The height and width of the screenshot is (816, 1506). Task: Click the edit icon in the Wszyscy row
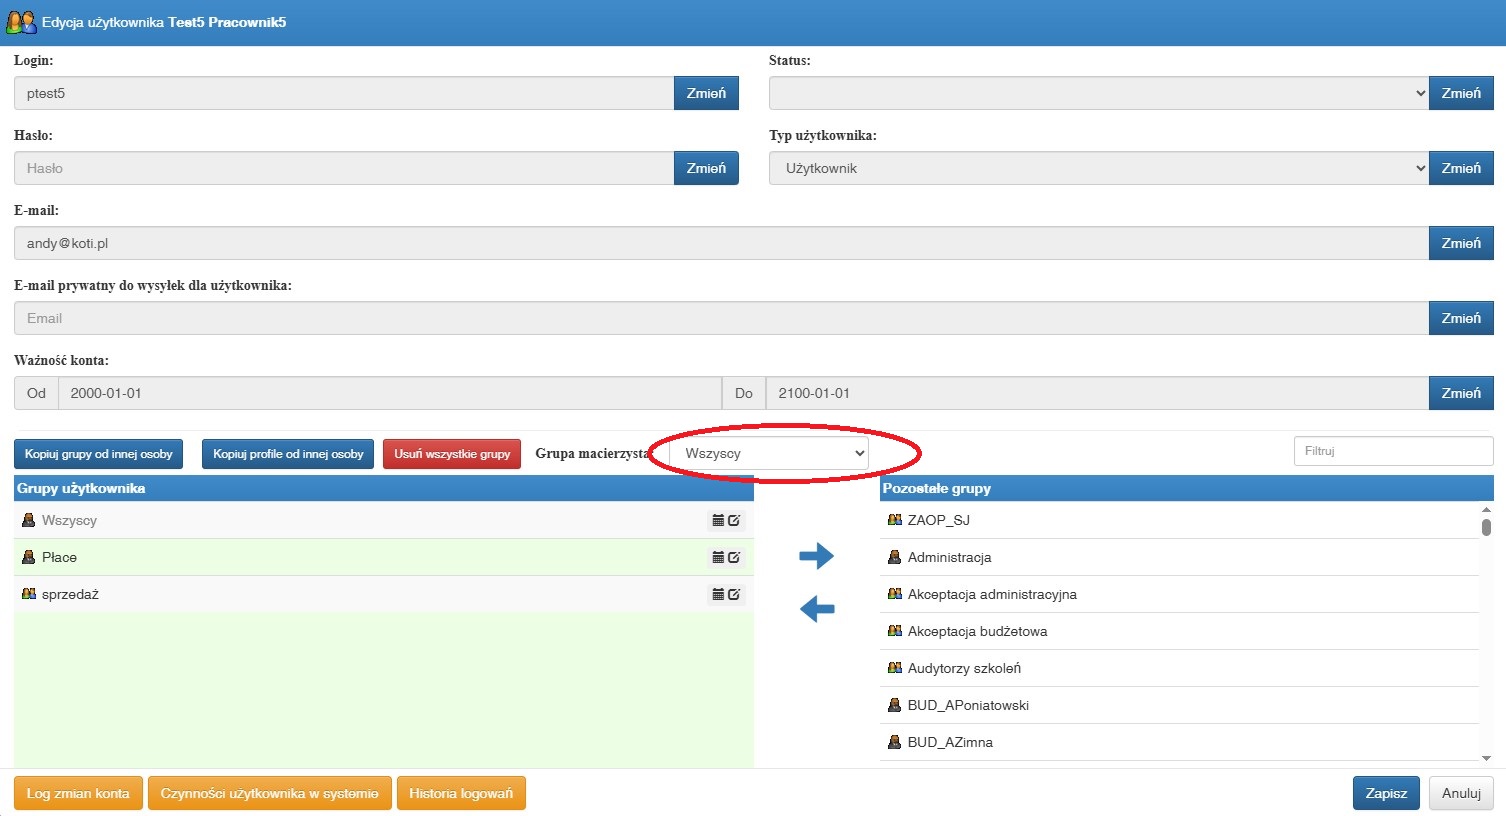pyautogui.click(x=734, y=520)
